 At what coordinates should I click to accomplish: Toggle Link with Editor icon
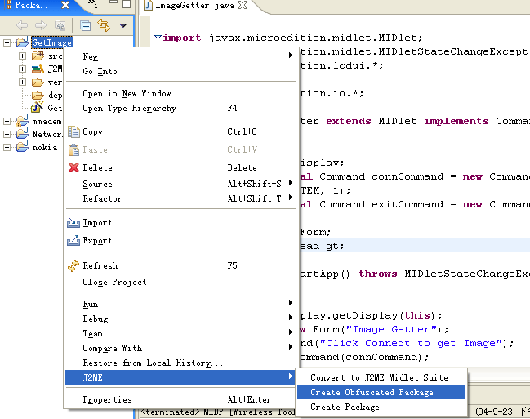click(104, 25)
